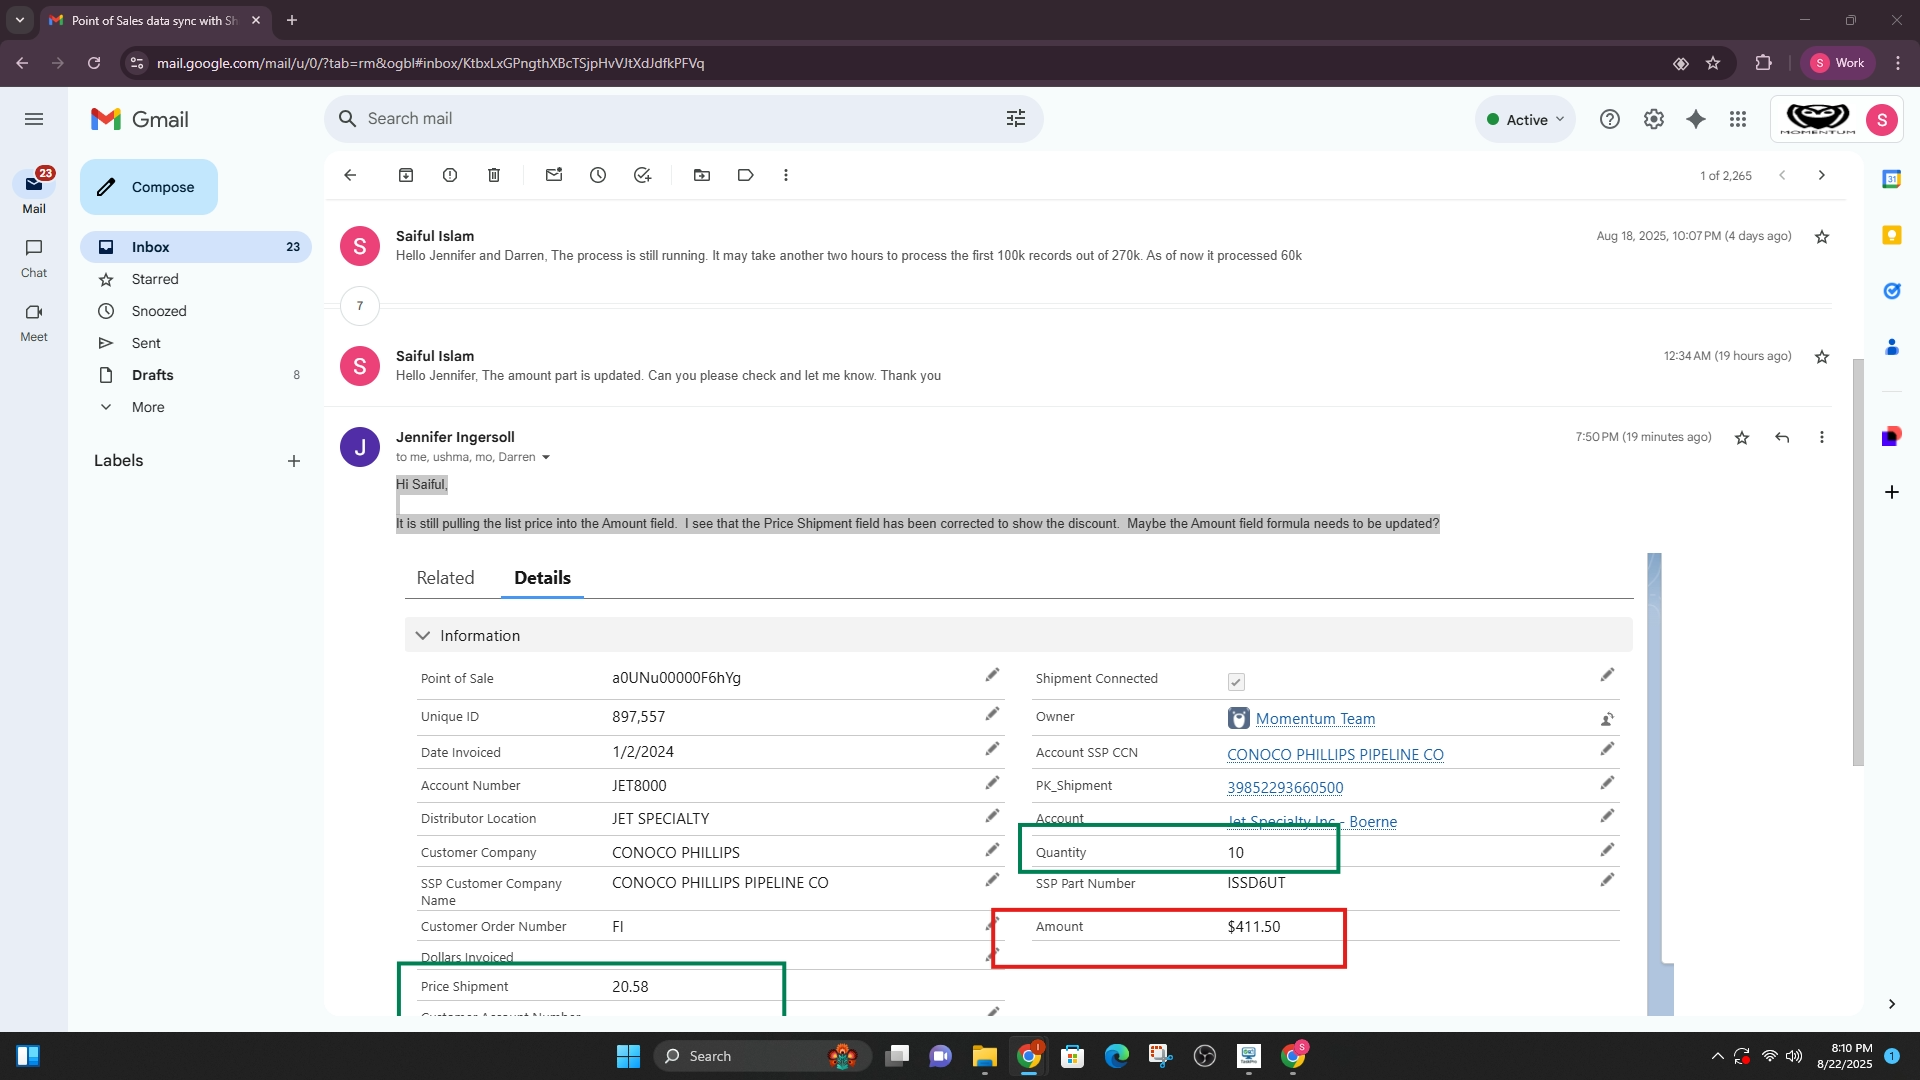Image resolution: width=1920 pixels, height=1080 pixels.
Task: Click the Report spam icon
Action: tap(450, 175)
